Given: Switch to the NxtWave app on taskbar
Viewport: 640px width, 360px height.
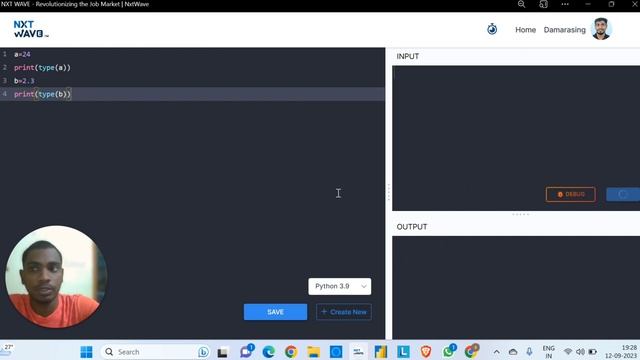Looking at the screenshot, I should 358,351.
